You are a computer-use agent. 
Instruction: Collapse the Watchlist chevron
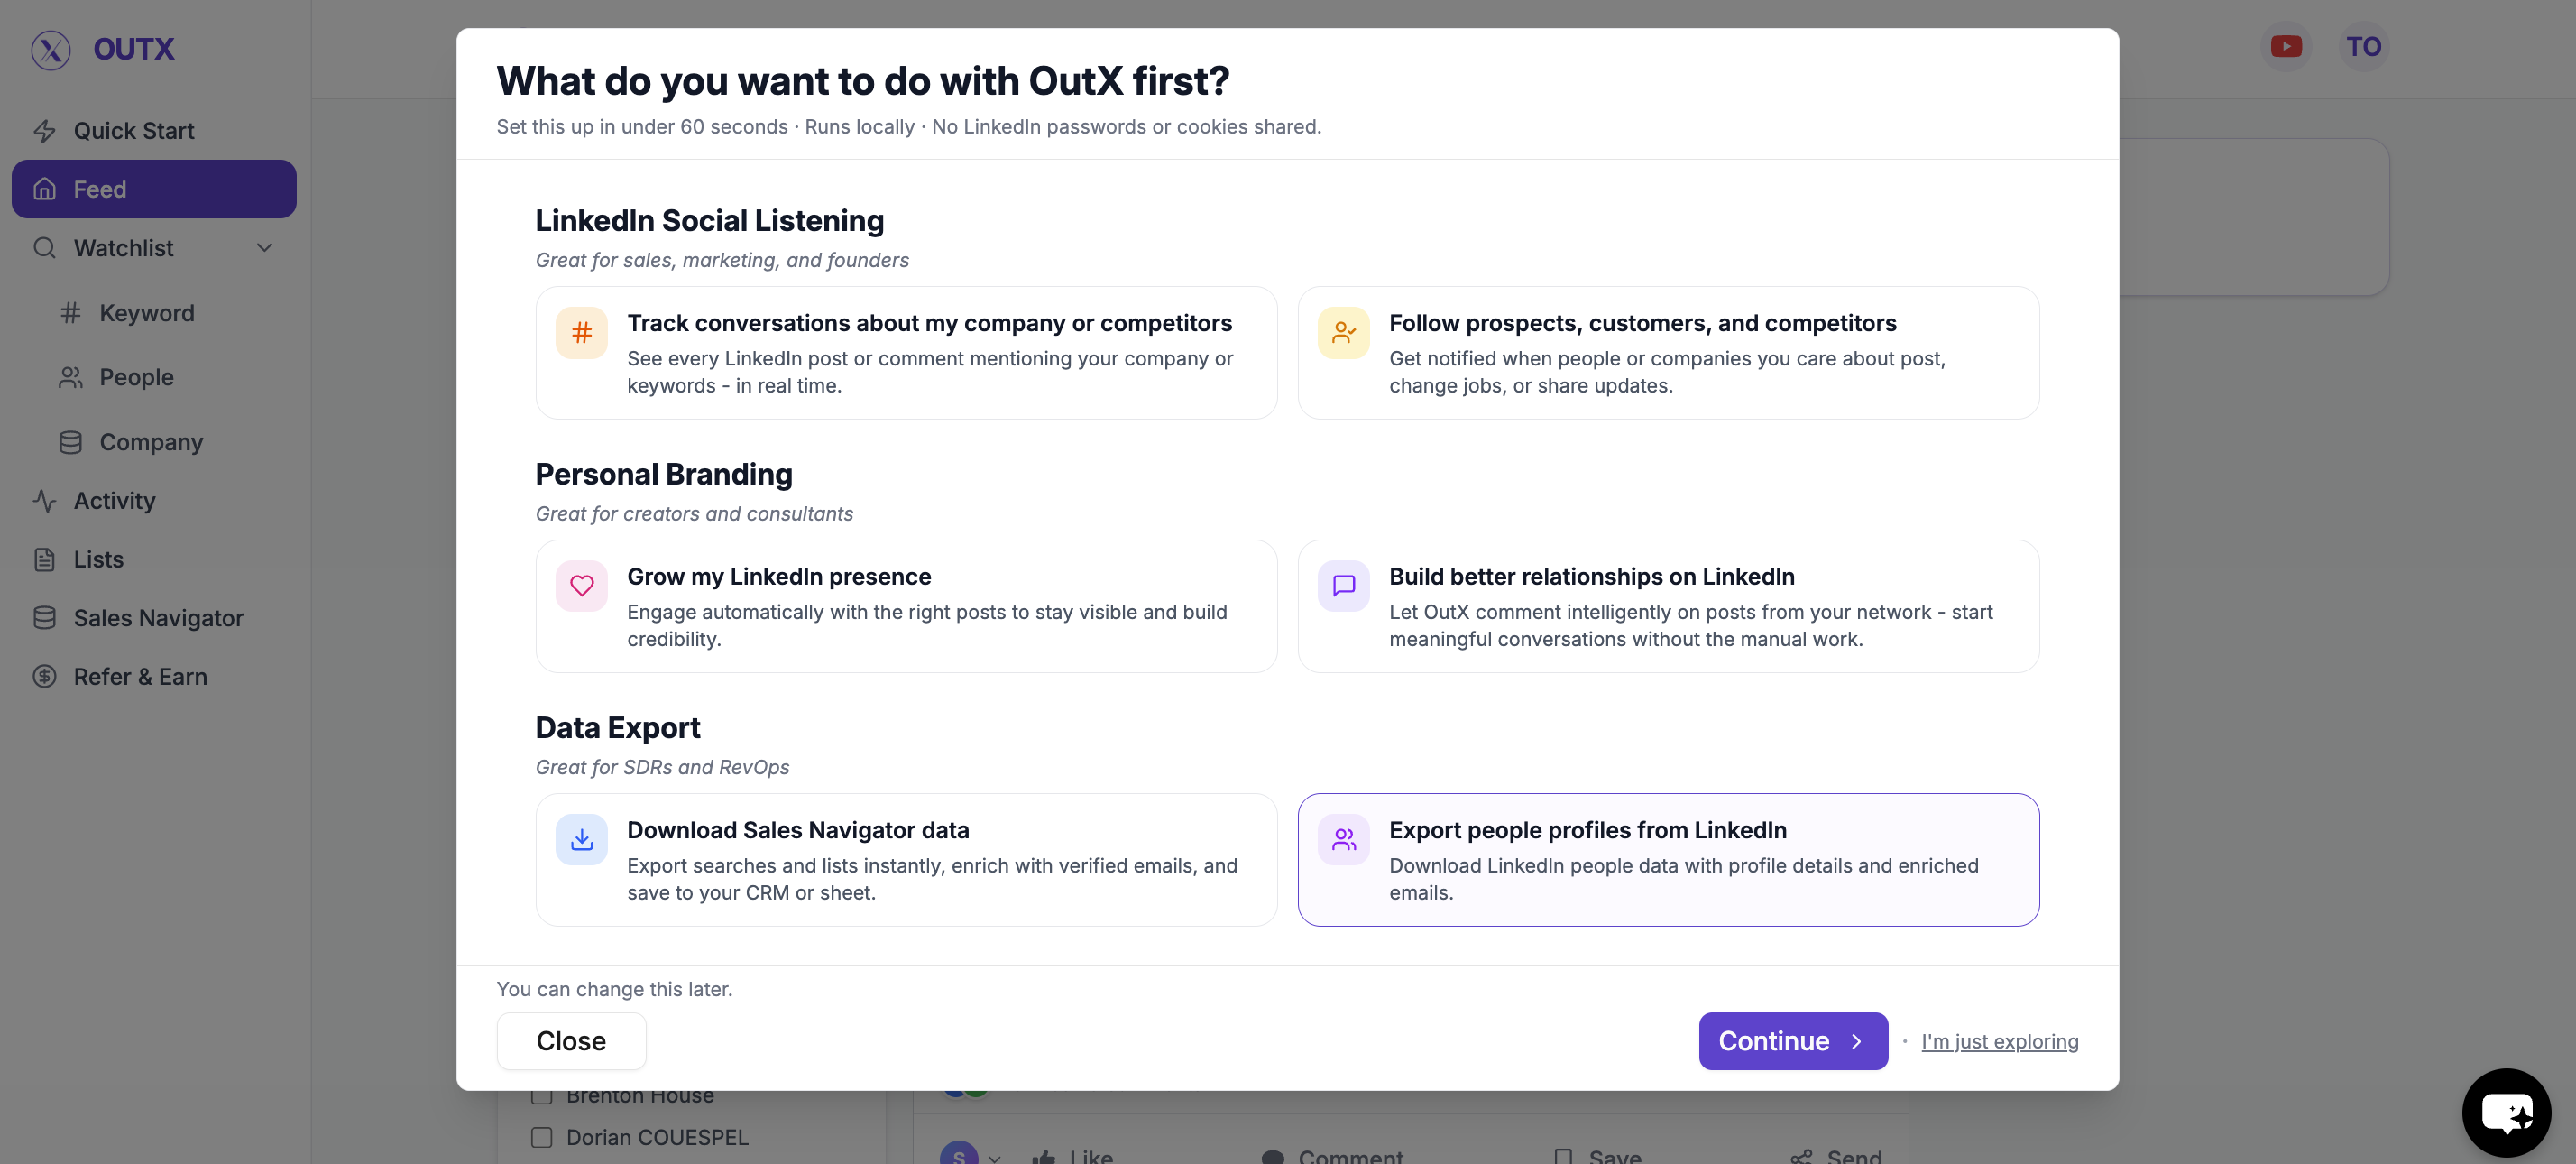pyautogui.click(x=265, y=248)
